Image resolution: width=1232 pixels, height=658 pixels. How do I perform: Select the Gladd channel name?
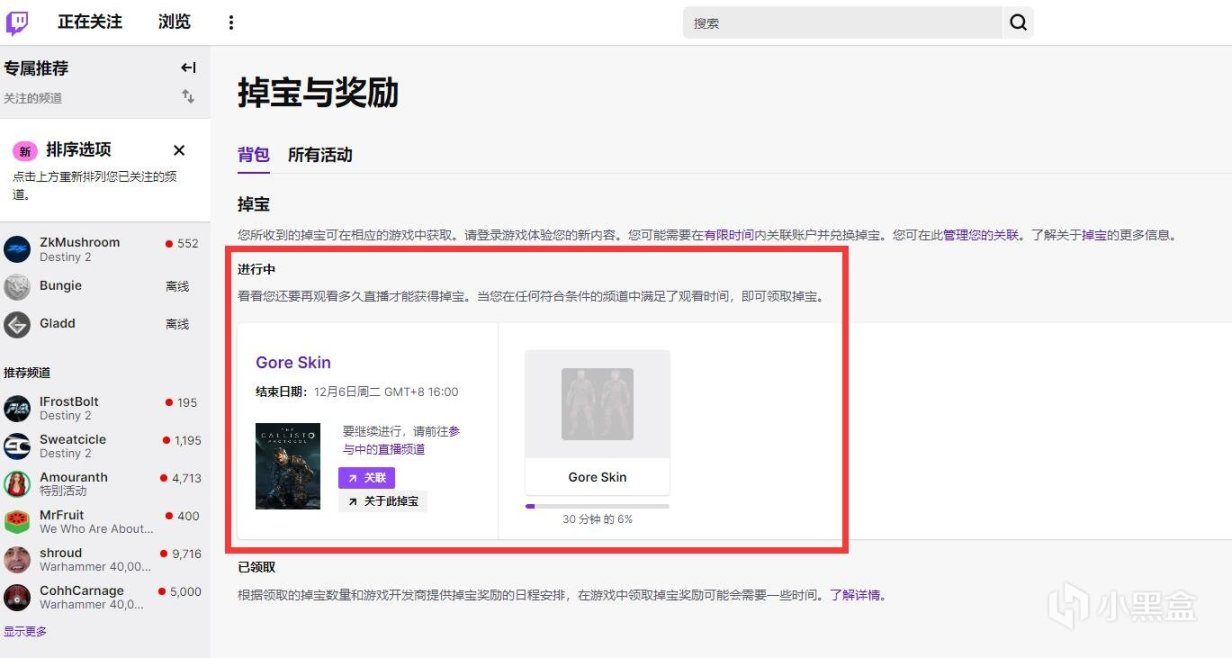(x=58, y=324)
